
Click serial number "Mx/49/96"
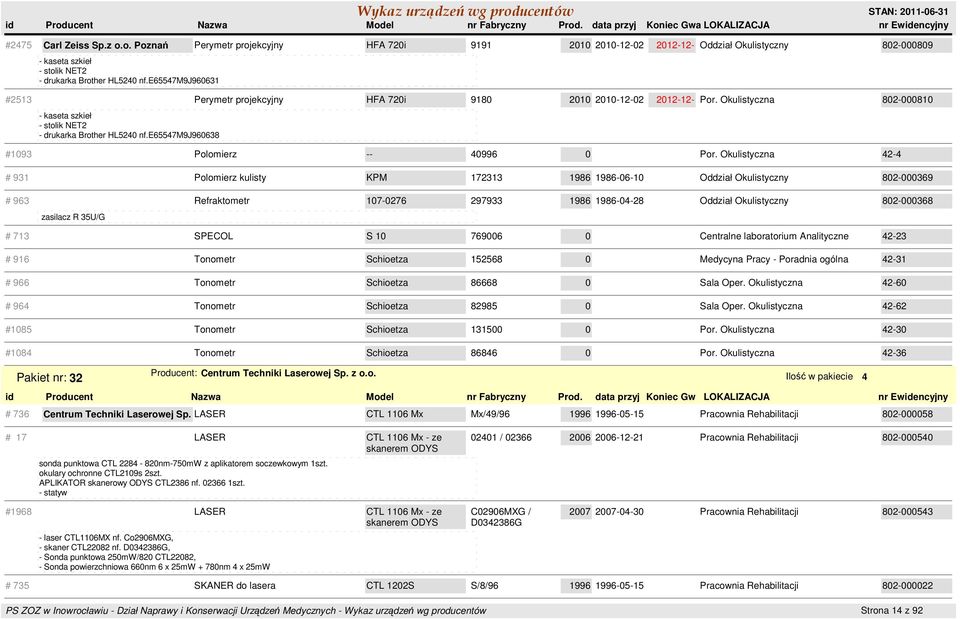click(490, 414)
